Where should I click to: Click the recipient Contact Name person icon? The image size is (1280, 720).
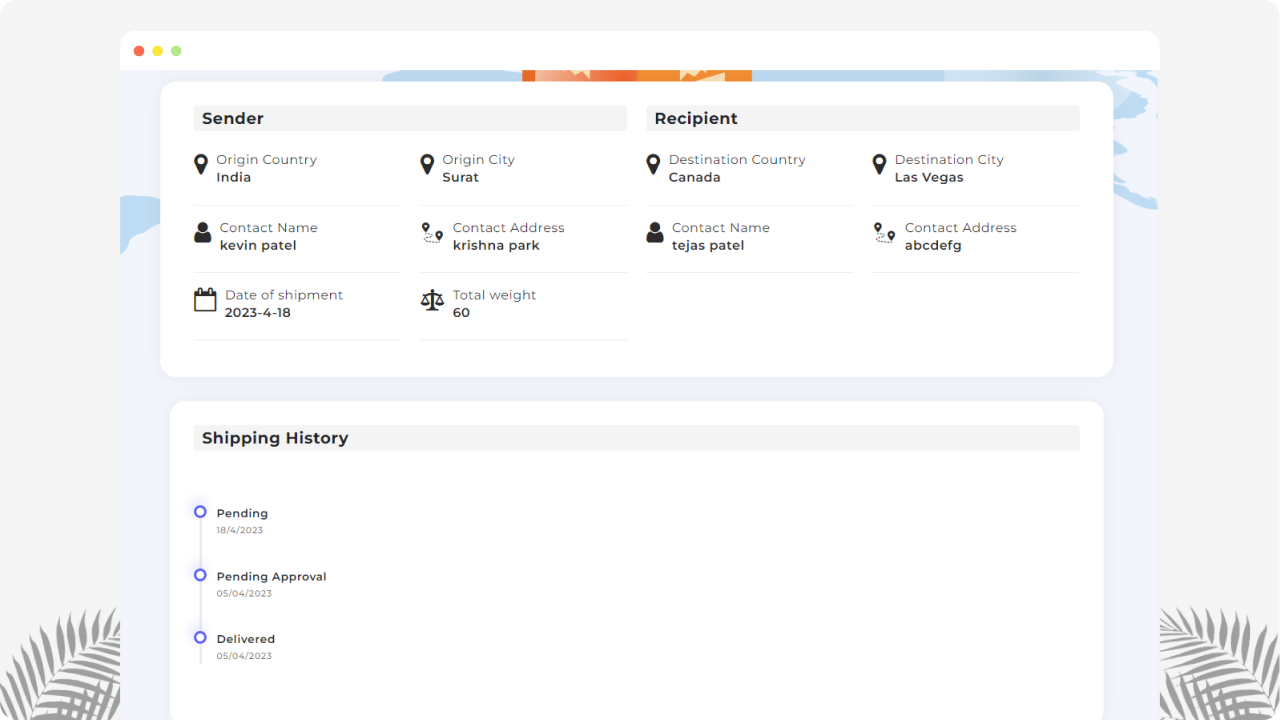click(654, 232)
